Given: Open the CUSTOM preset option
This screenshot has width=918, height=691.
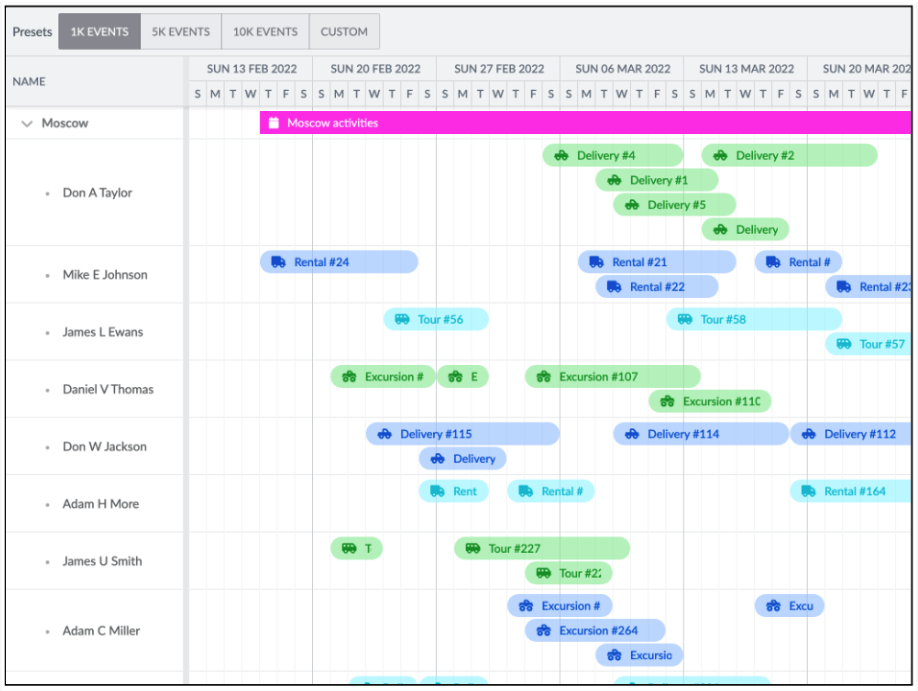Looking at the screenshot, I should pyautogui.click(x=344, y=32).
